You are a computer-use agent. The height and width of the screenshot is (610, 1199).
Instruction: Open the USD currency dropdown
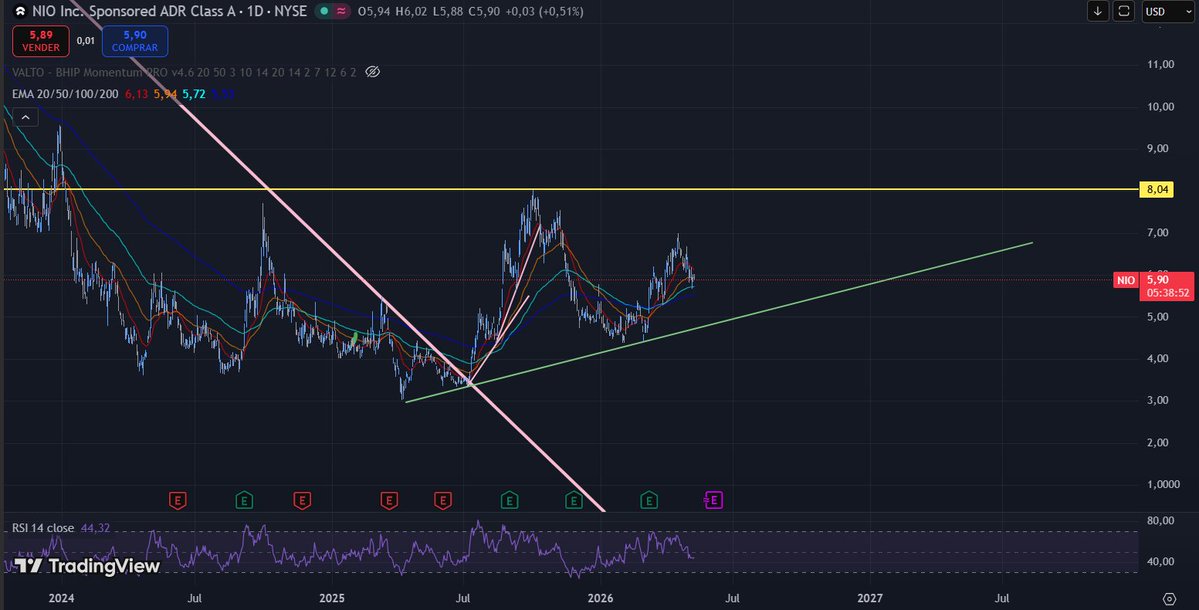1168,11
